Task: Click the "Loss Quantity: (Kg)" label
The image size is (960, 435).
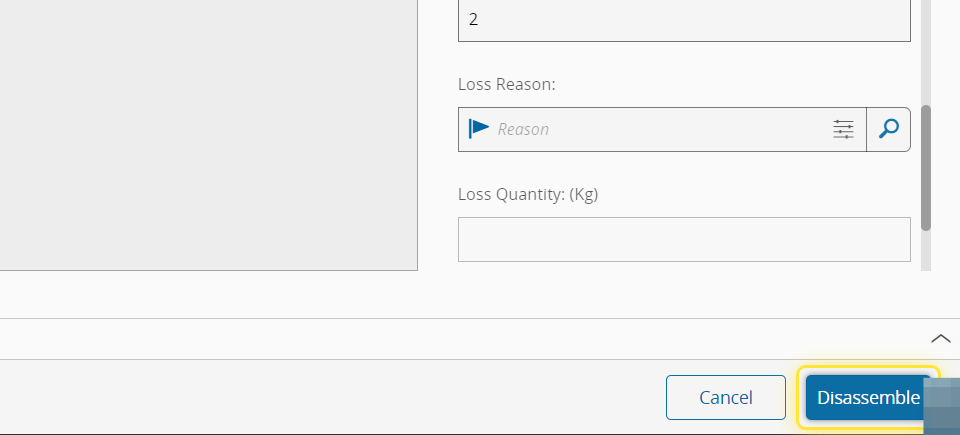Action: coord(527,194)
